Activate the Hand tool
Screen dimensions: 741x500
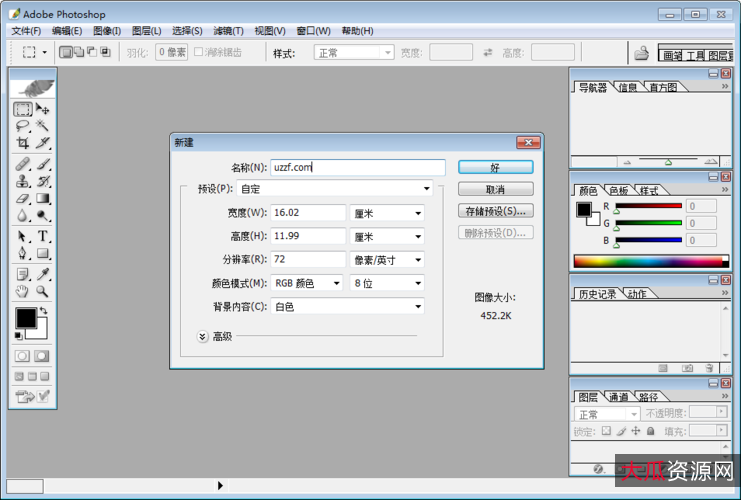pyautogui.click(x=23, y=291)
